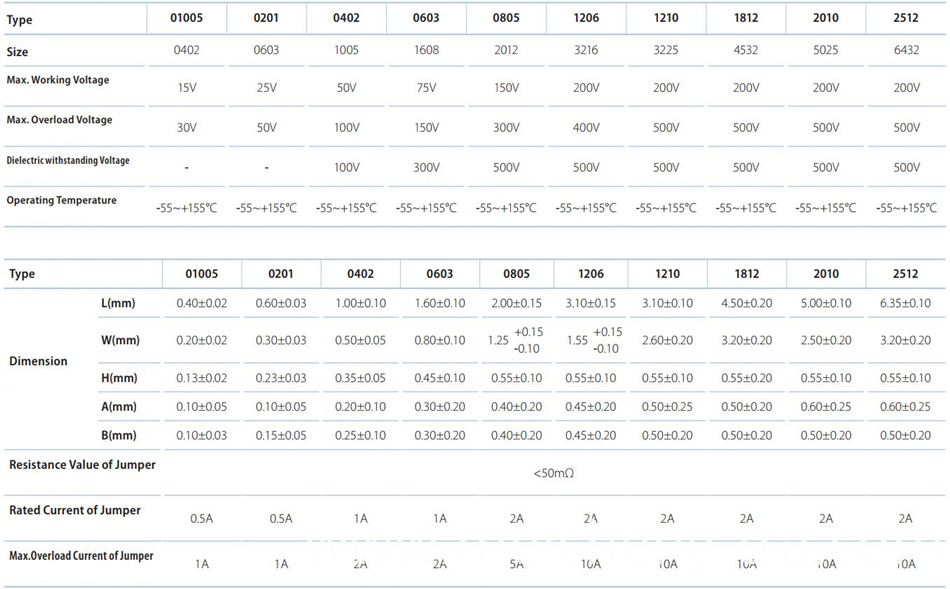950x589 pixels.
Task: Click the length value 4.50±0.20
Action: click(x=746, y=303)
